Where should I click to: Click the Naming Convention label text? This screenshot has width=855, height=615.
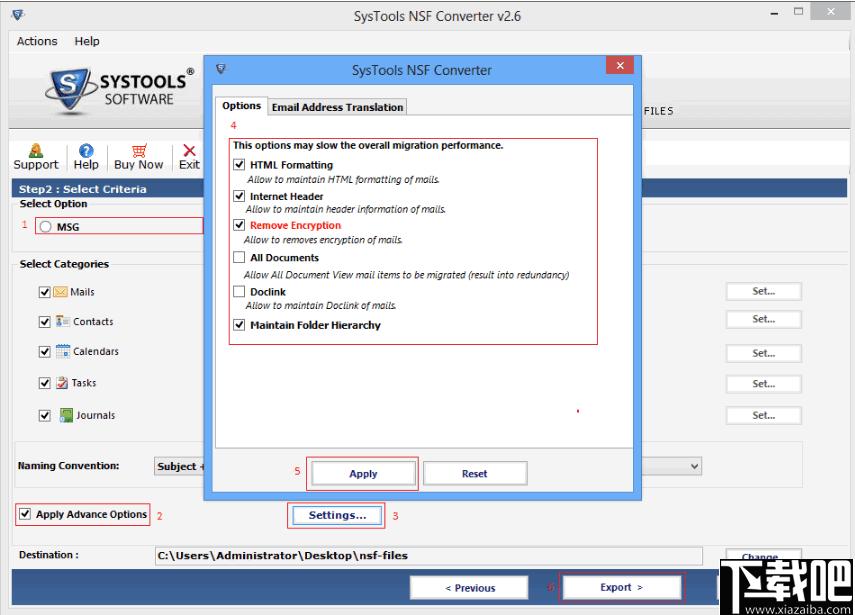[x=68, y=466]
